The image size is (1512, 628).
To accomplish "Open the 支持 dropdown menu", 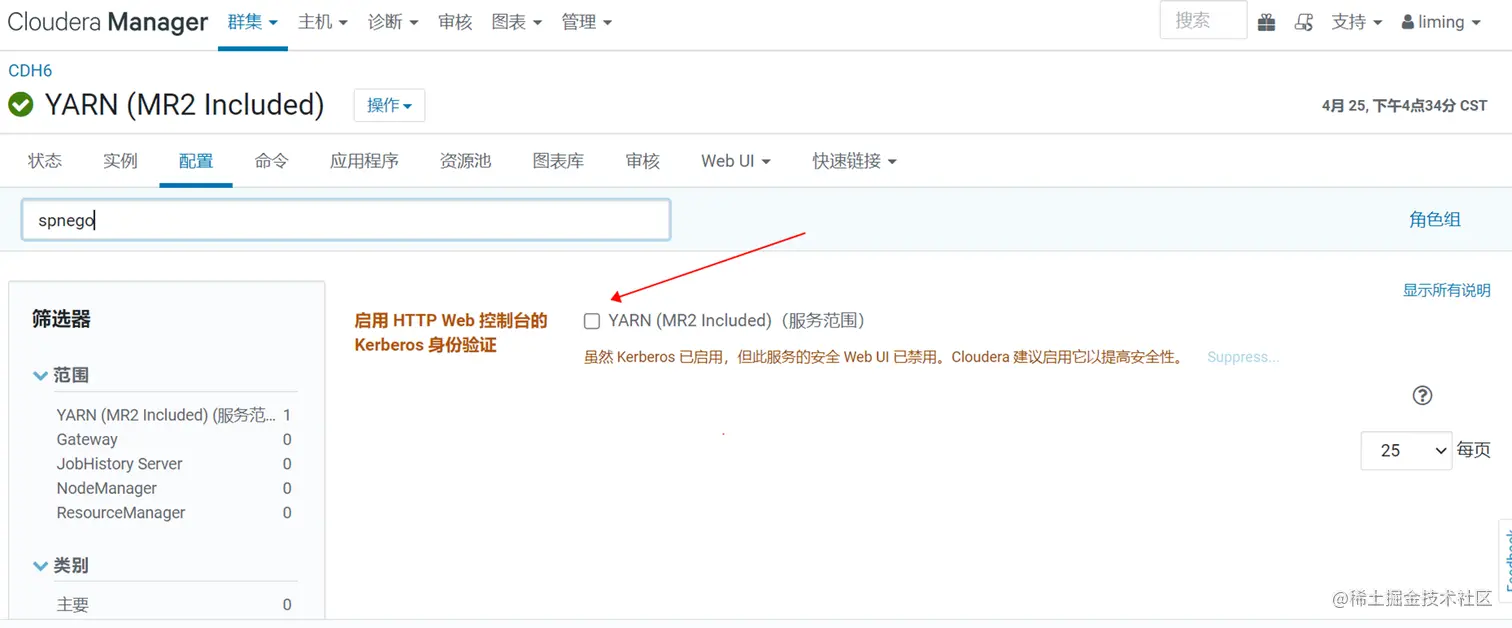I will pyautogui.click(x=1357, y=22).
